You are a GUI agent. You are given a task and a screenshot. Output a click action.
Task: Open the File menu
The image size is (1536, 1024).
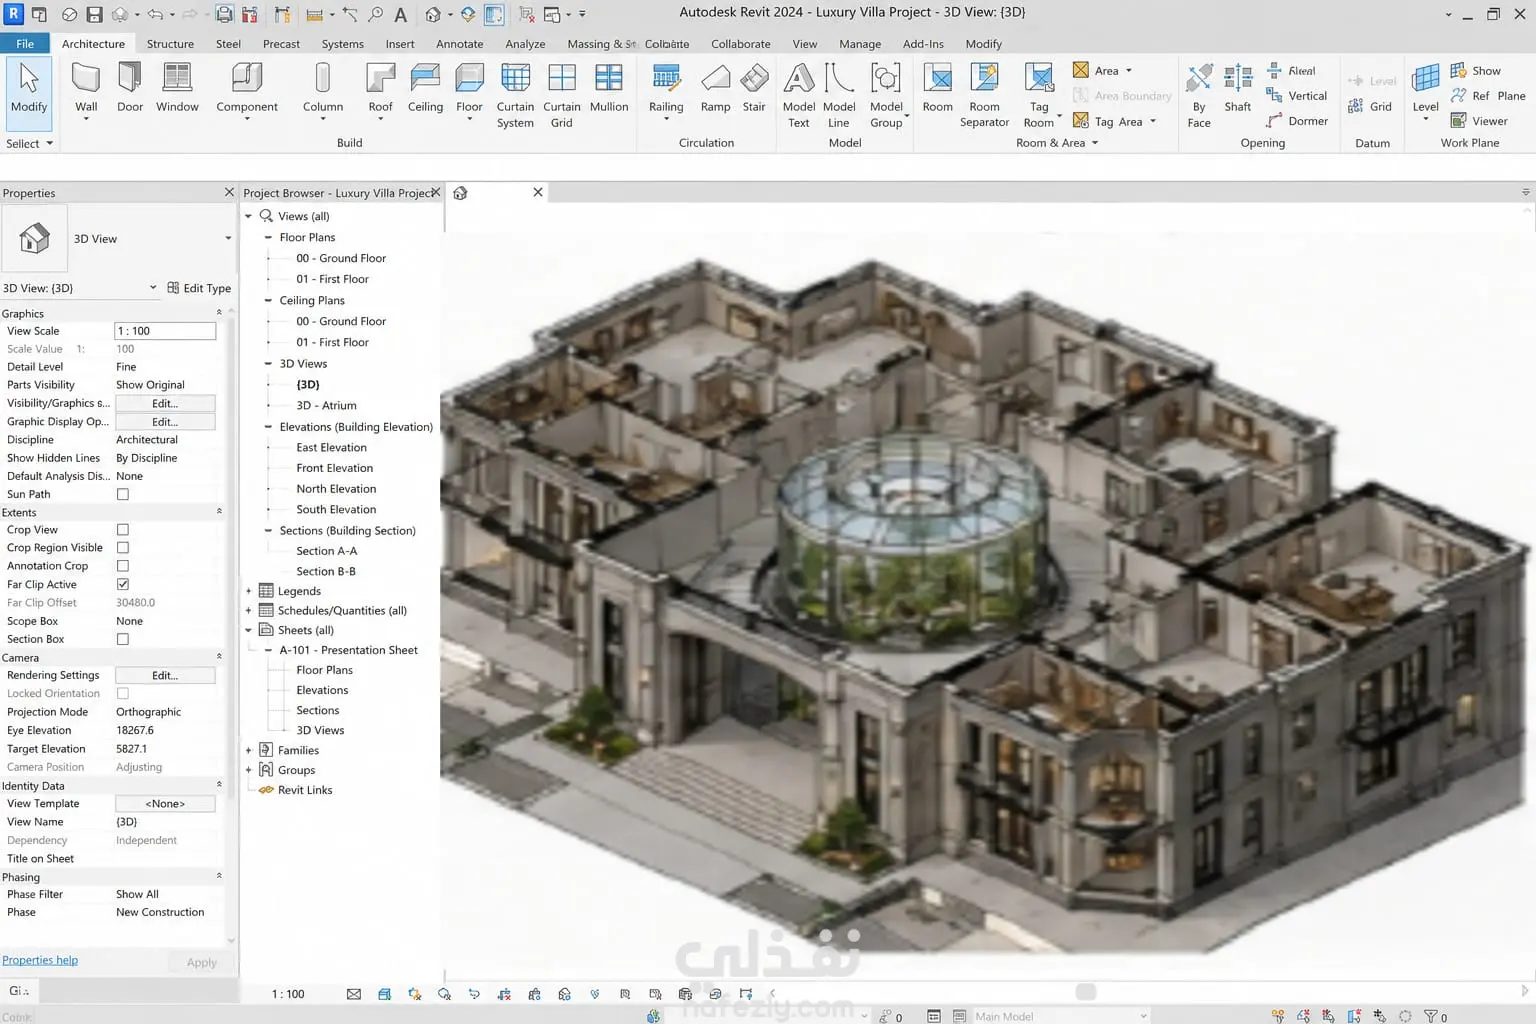[25, 44]
